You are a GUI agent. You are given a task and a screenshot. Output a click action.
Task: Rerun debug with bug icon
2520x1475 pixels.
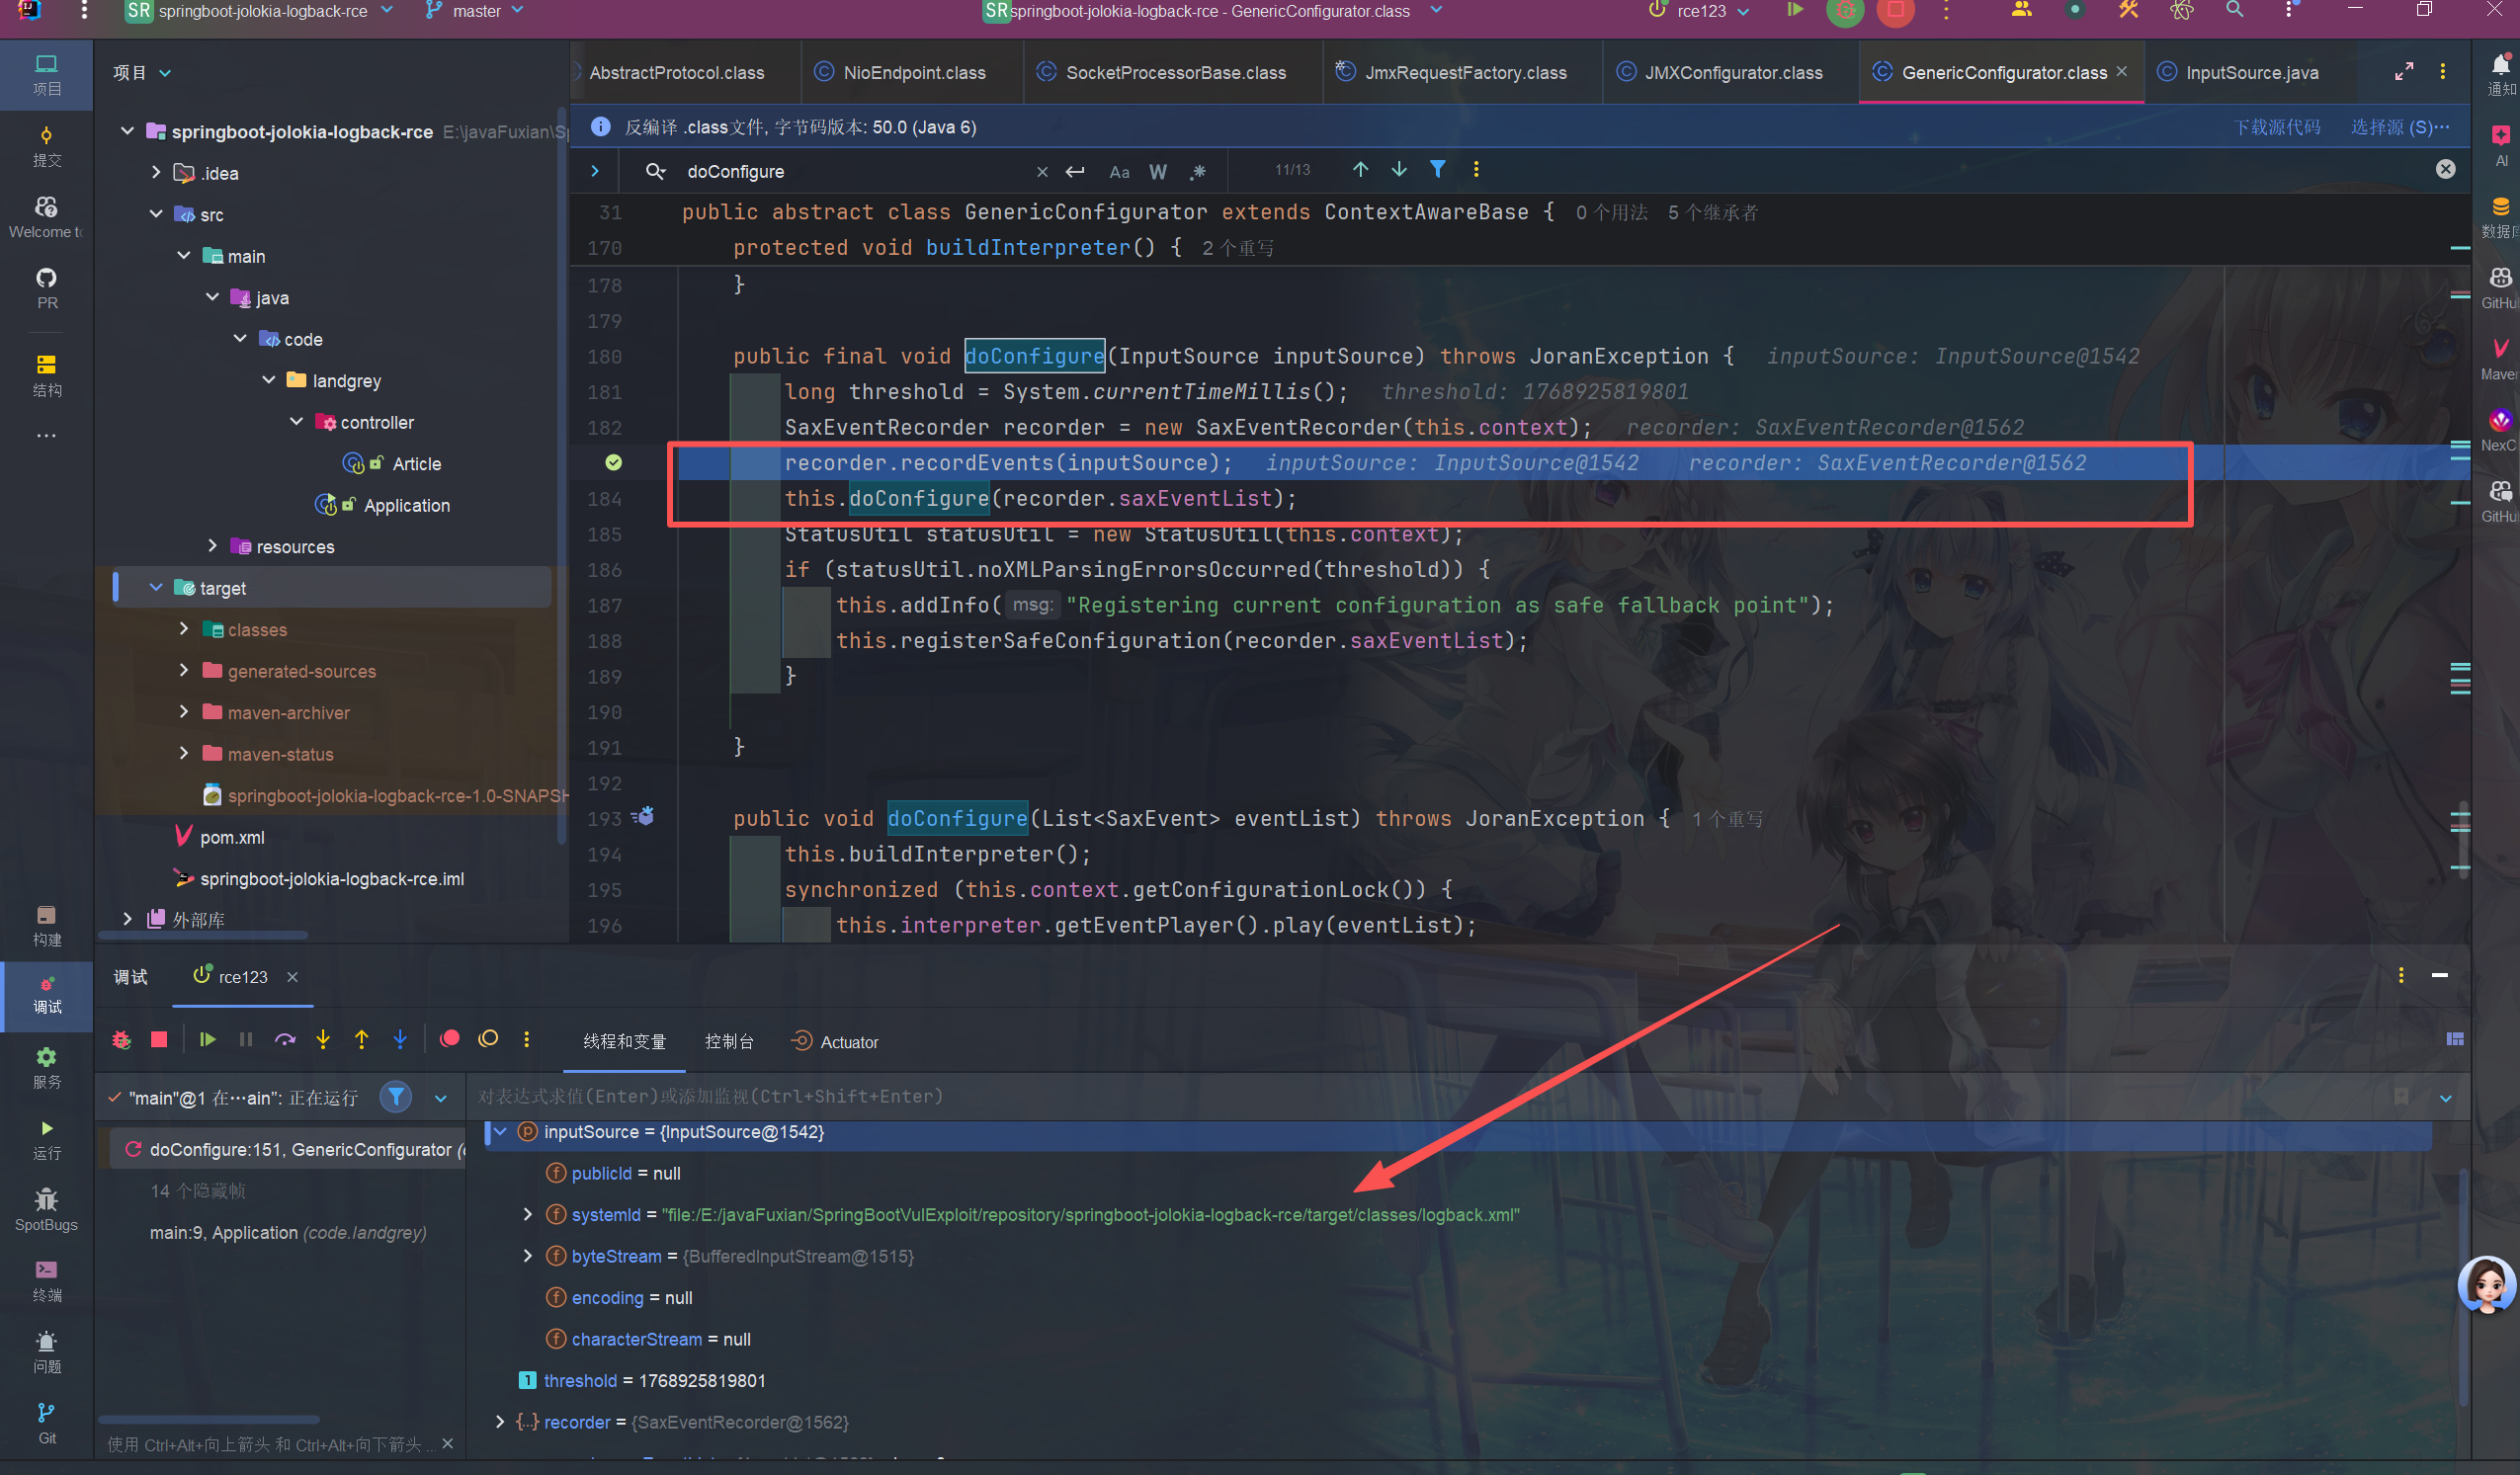(x=122, y=1040)
